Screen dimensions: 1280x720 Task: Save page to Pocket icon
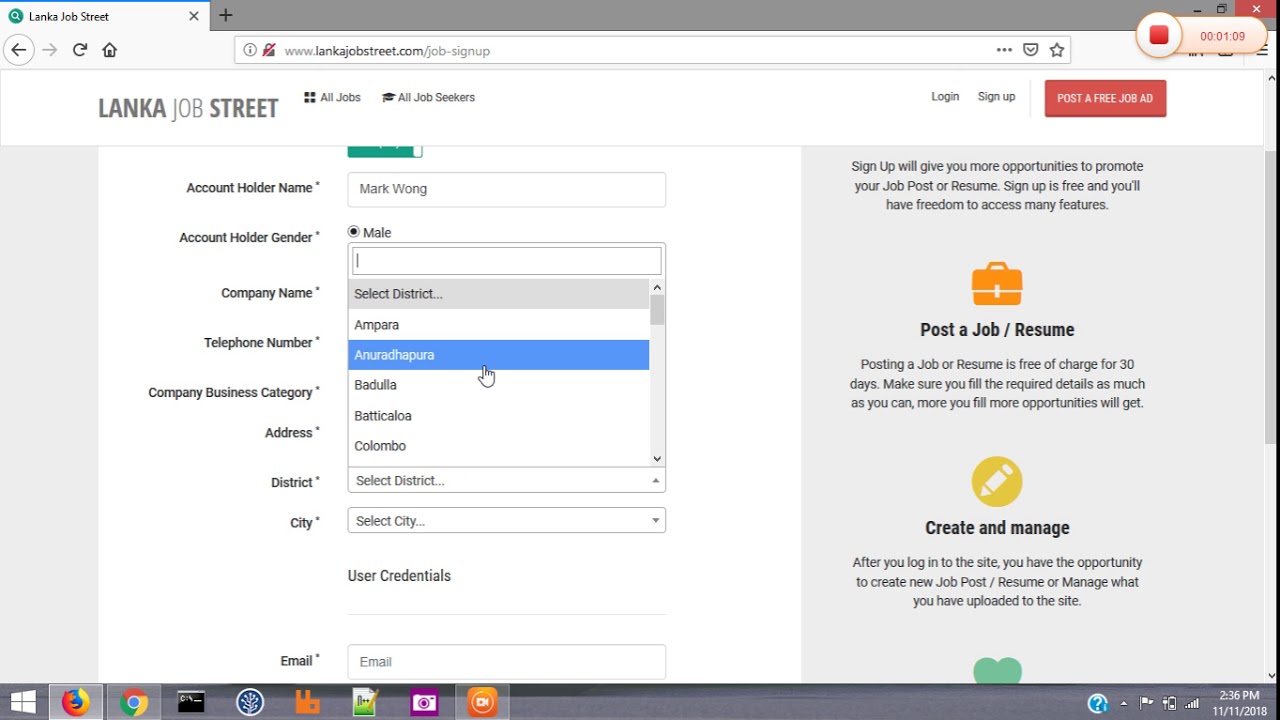[1031, 50]
